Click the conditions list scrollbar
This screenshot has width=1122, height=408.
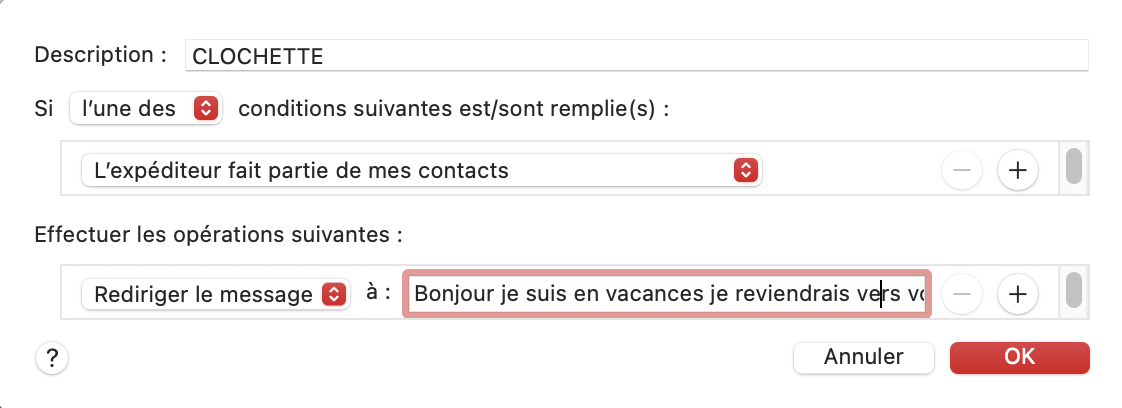1073,166
